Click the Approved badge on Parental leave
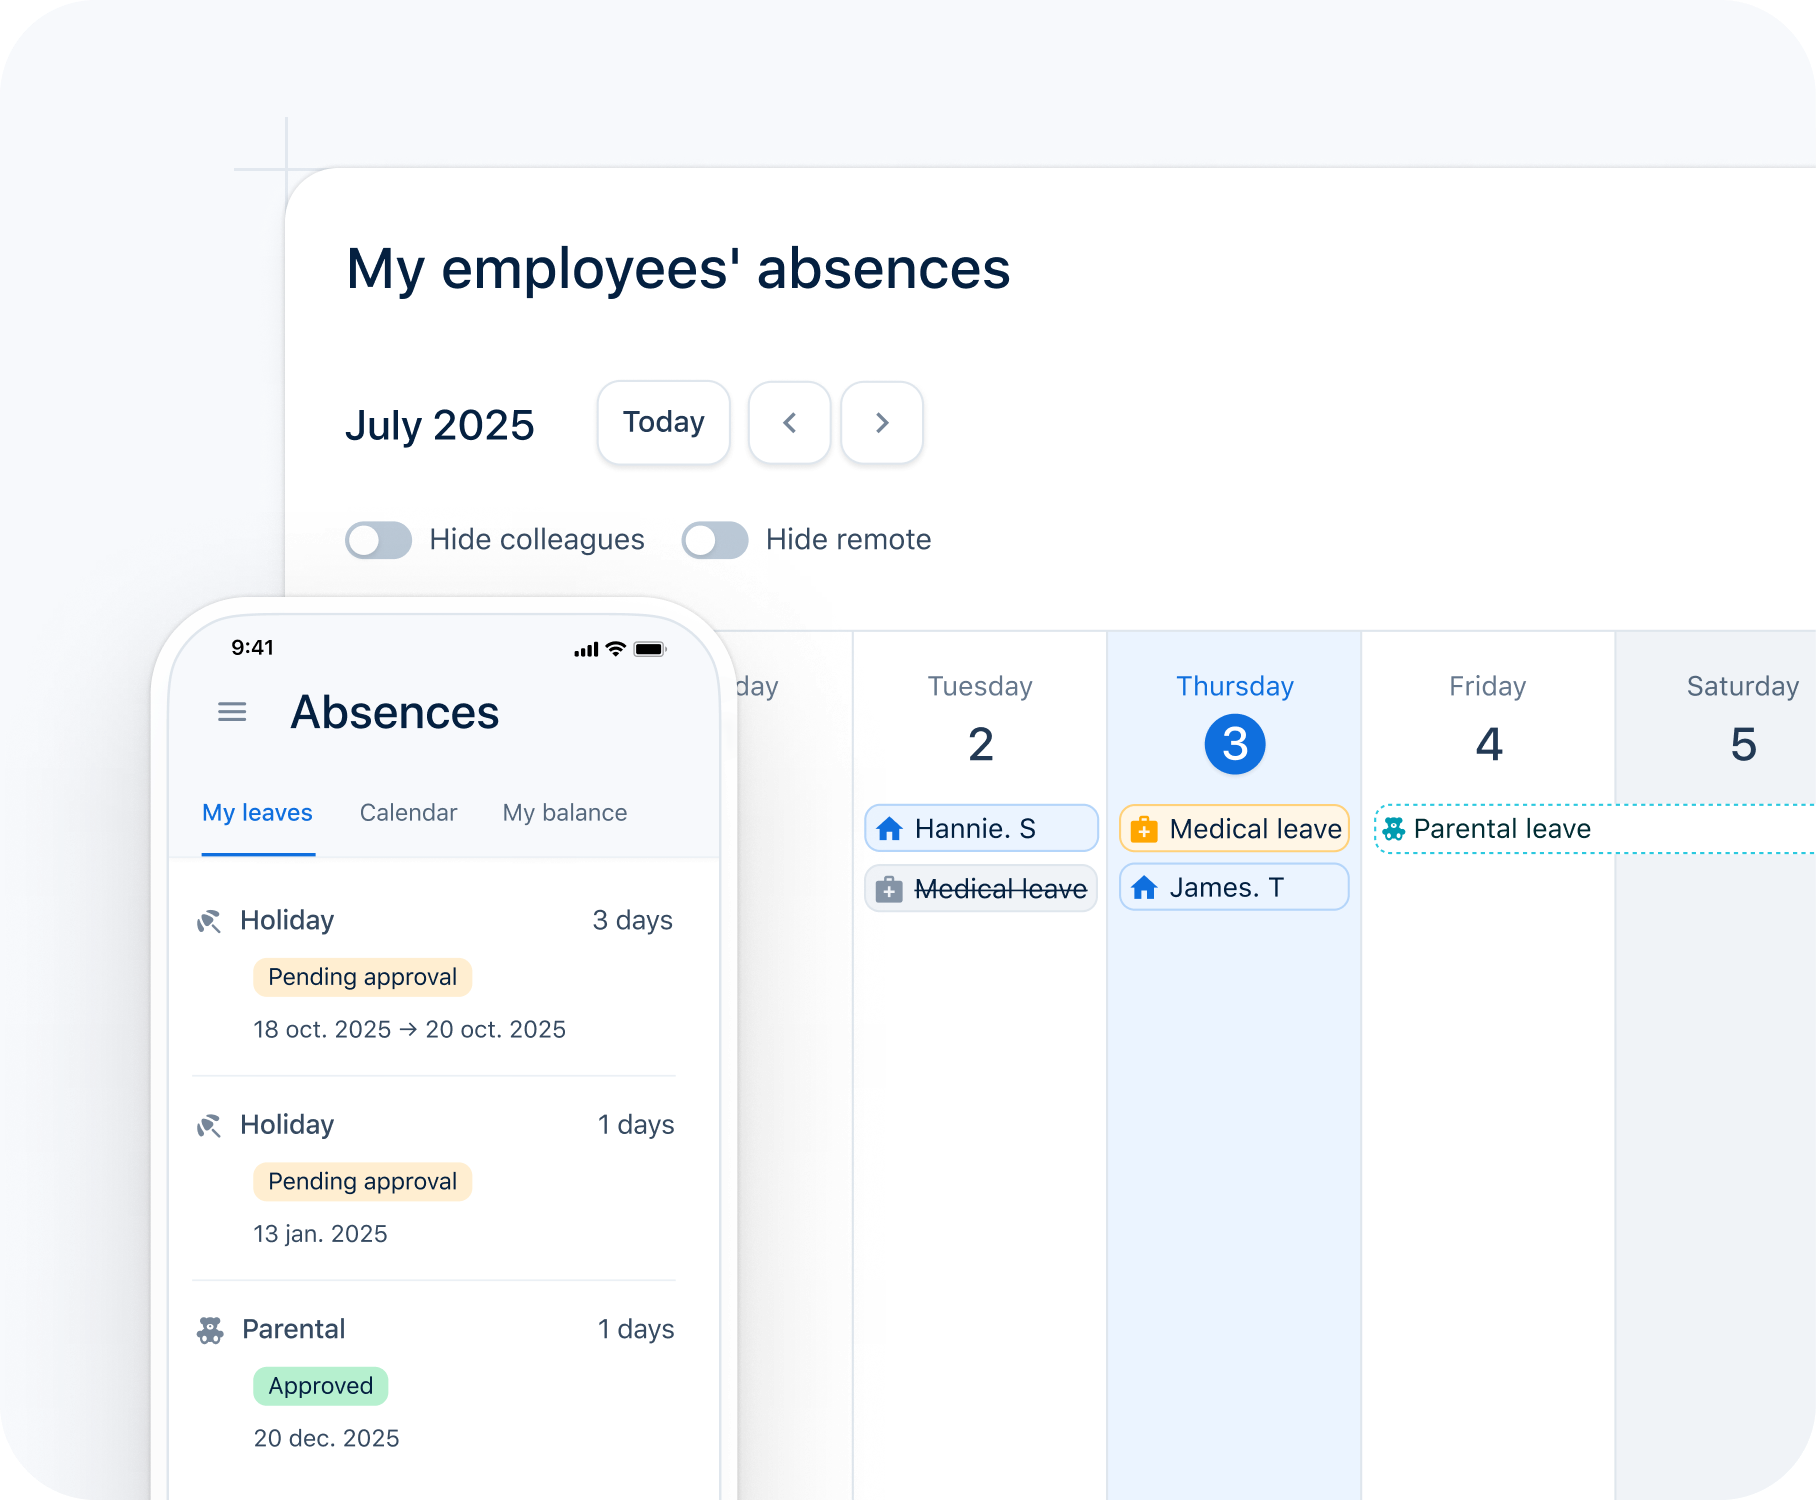 pyautogui.click(x=321, y=1386)
